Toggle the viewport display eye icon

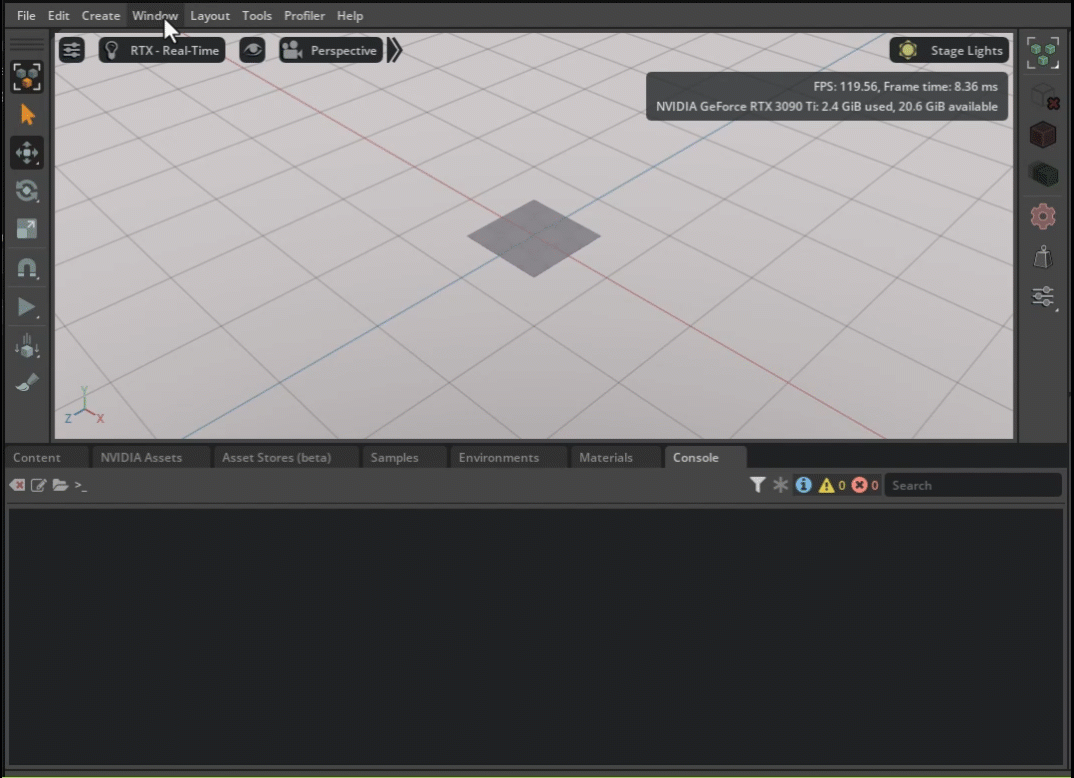point(252,50)
